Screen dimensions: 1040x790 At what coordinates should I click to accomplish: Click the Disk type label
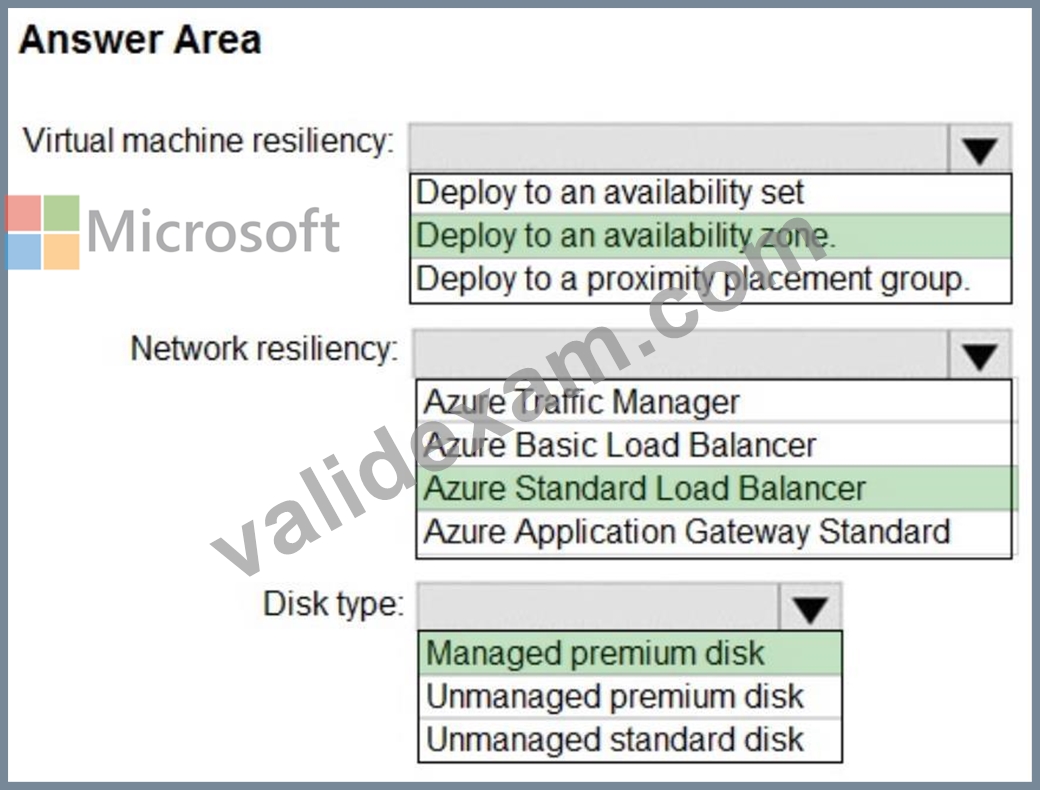[x=333, y=604]
